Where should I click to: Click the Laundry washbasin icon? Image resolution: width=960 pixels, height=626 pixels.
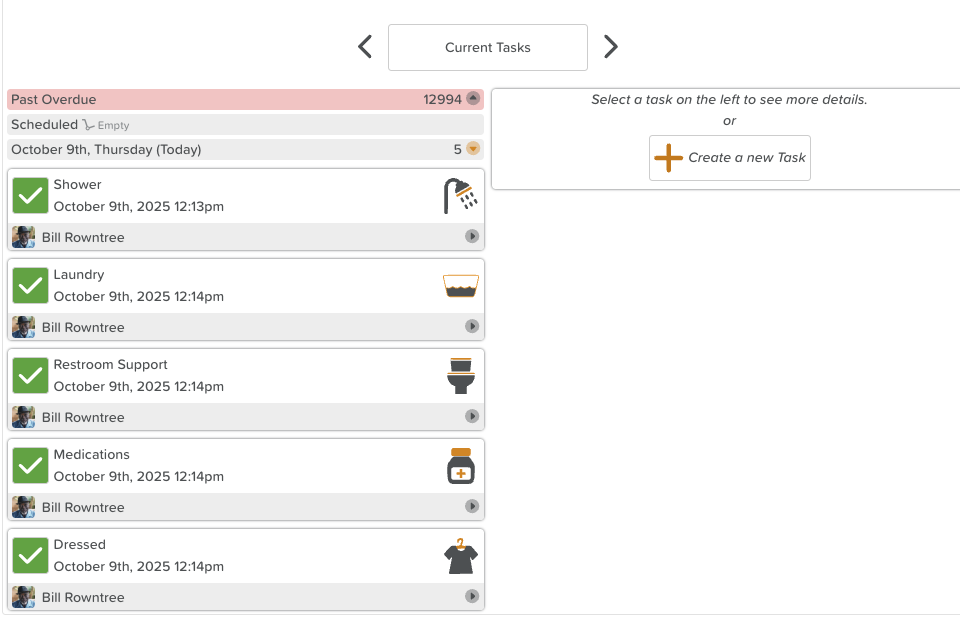(460, 286)
